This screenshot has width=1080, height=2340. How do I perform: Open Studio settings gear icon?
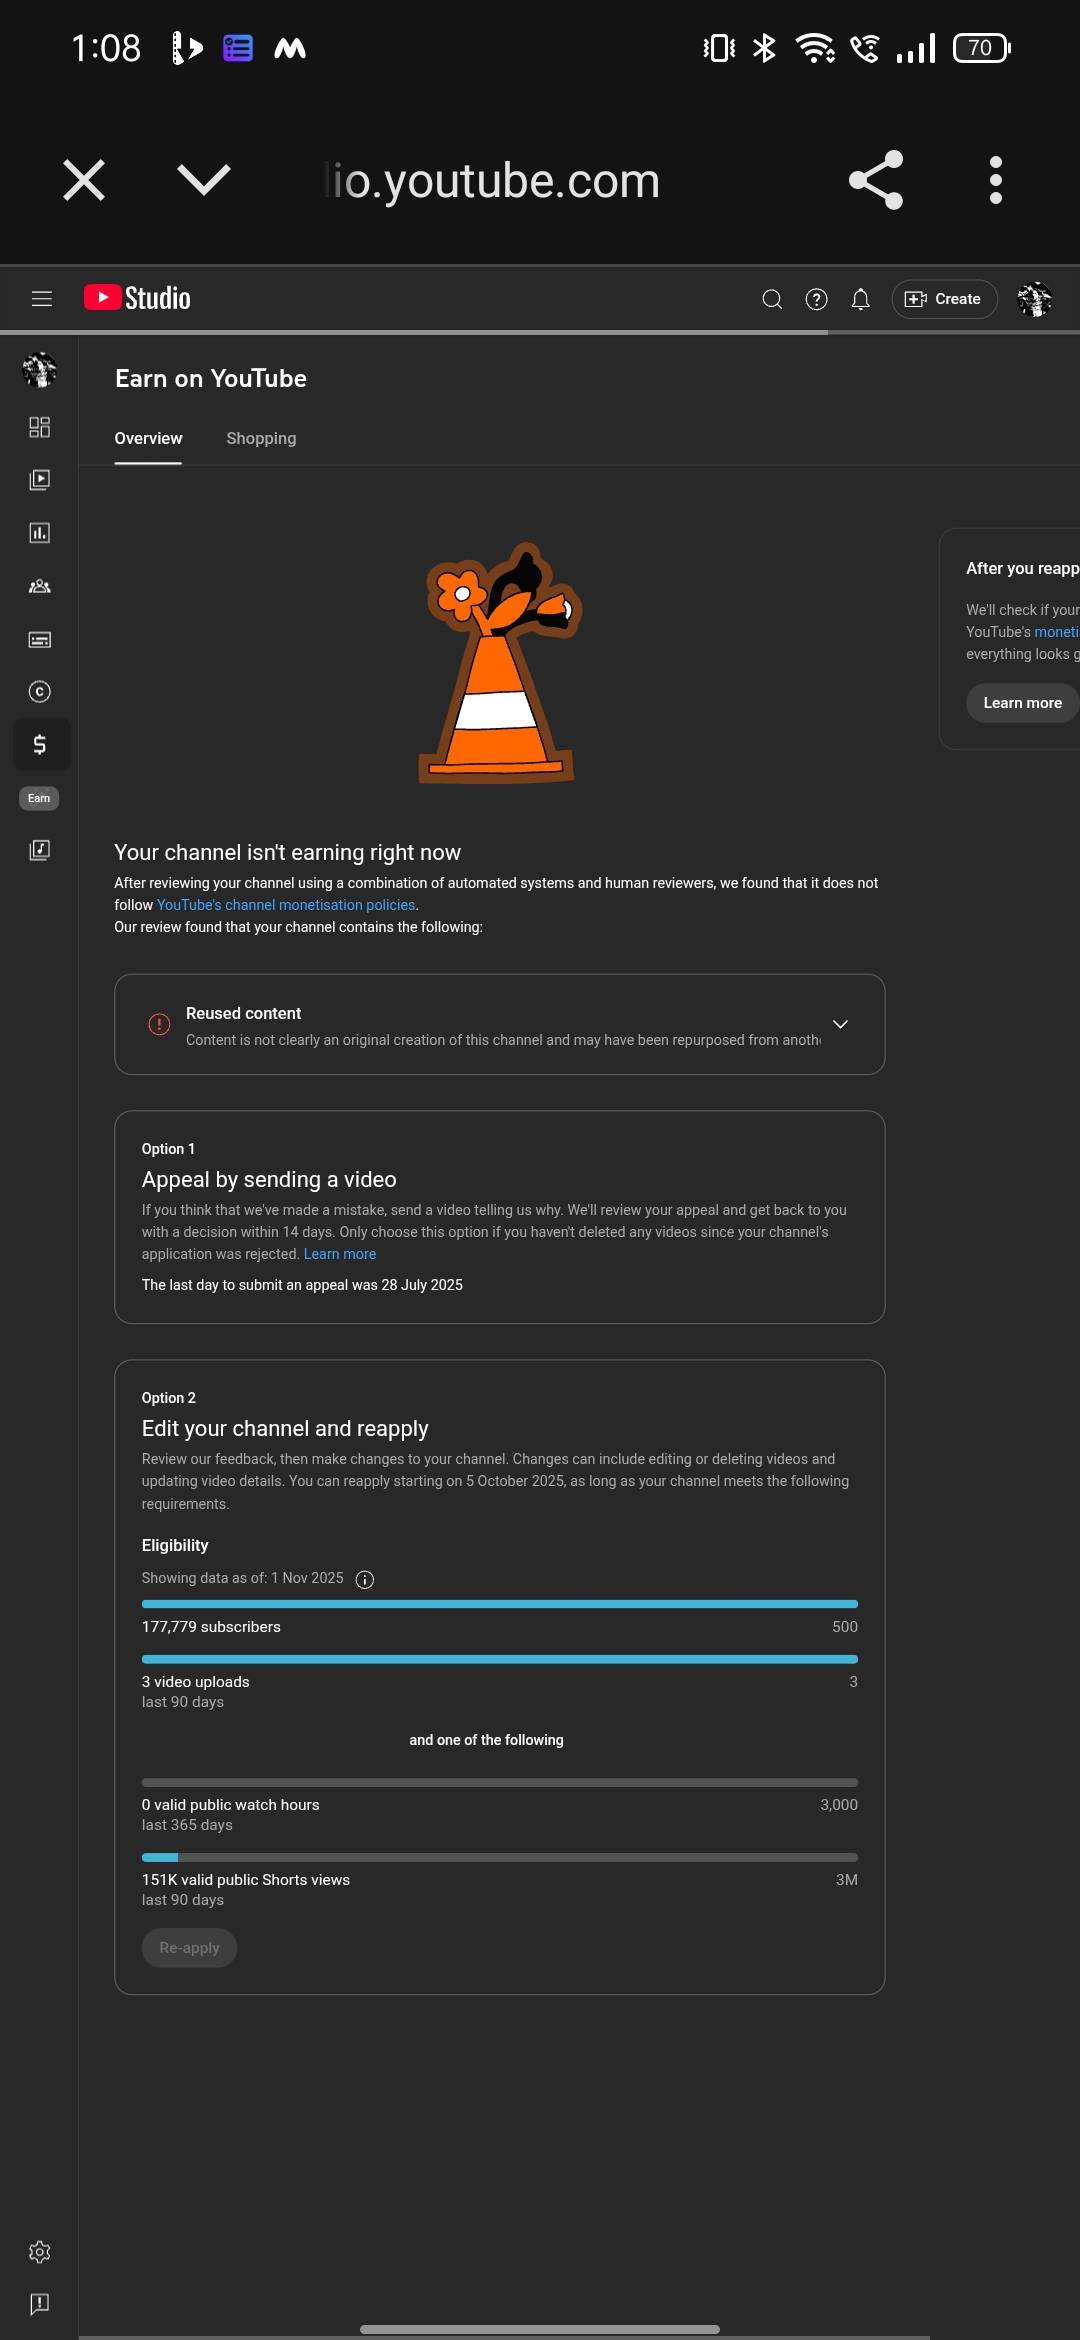39,2252
